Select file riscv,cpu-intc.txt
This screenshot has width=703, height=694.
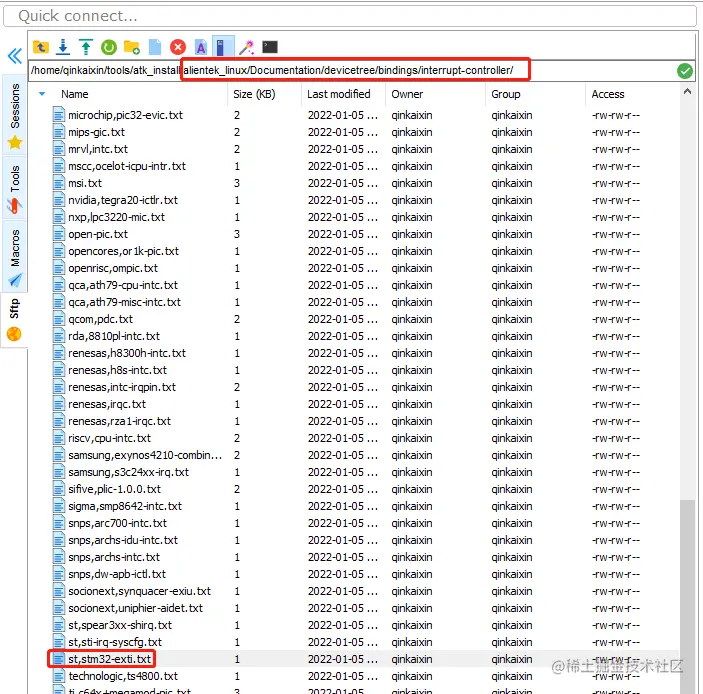[x=109, y=438]
